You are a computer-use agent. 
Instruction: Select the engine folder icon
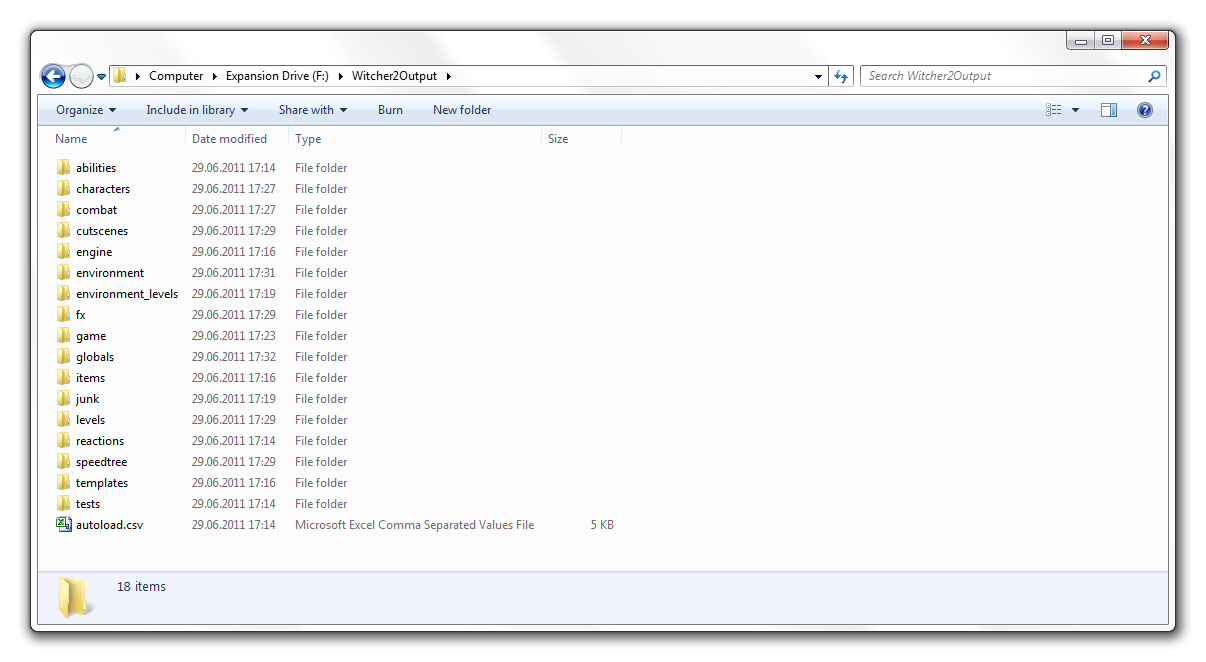(x=64, y=252)
